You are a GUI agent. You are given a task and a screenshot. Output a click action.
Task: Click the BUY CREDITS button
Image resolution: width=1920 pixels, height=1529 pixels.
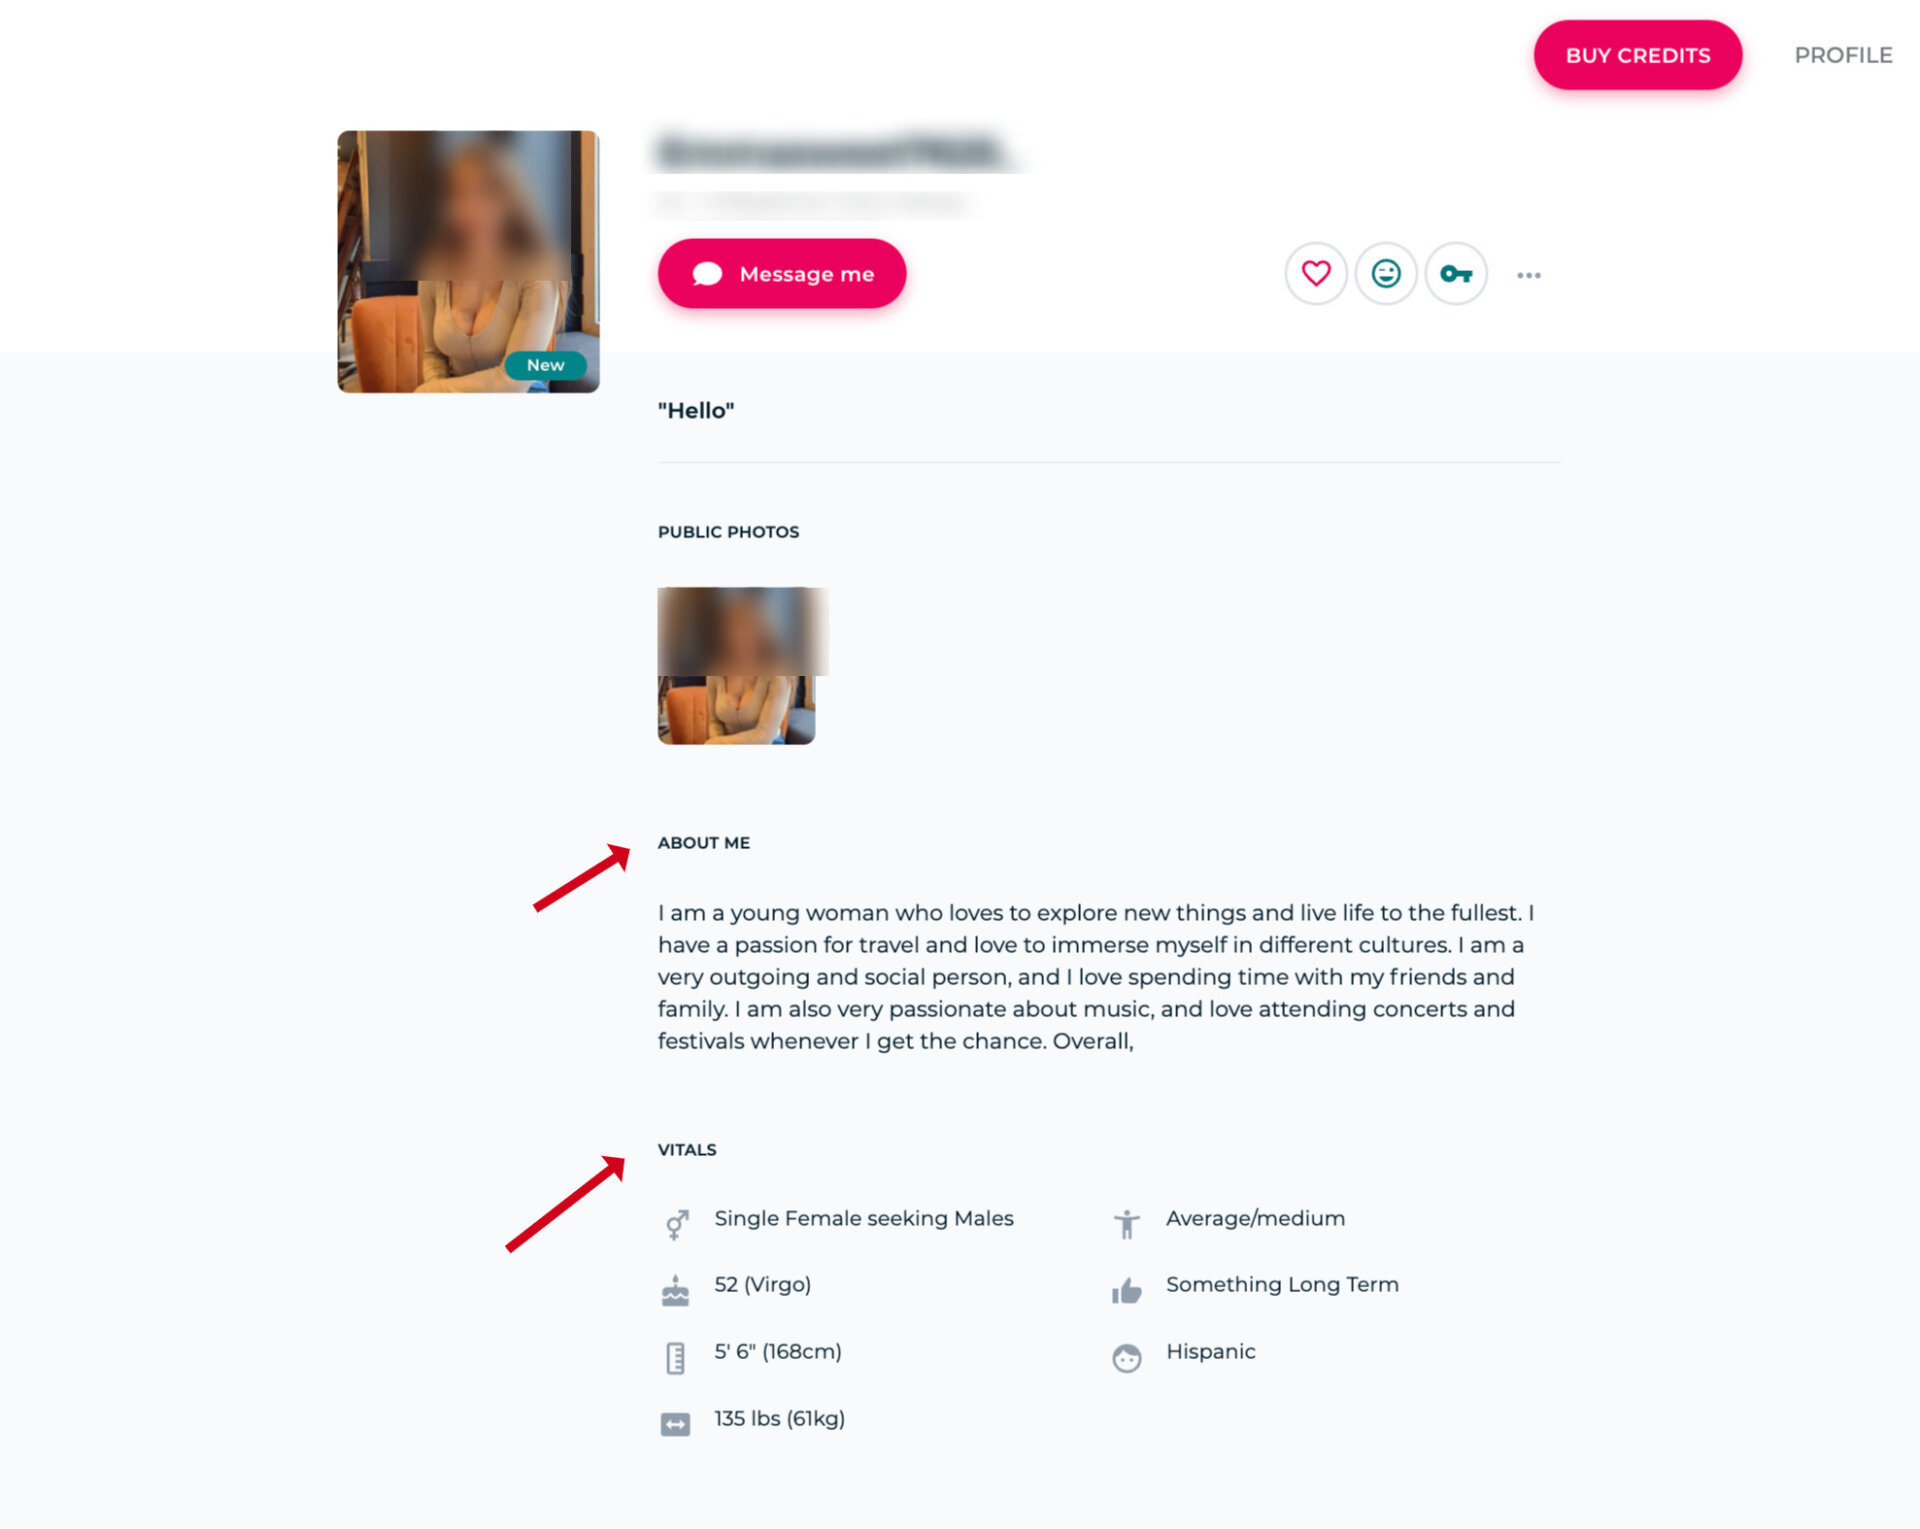1638,56
